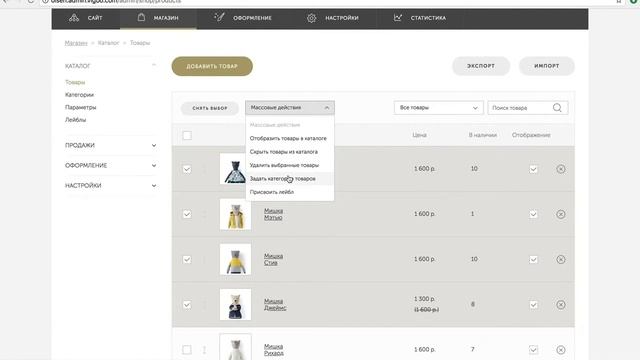The width and height of the screenshot is (640, 360).
Task: Open Мишка Джеймс product thumbnail
Action: coord(236,304)
